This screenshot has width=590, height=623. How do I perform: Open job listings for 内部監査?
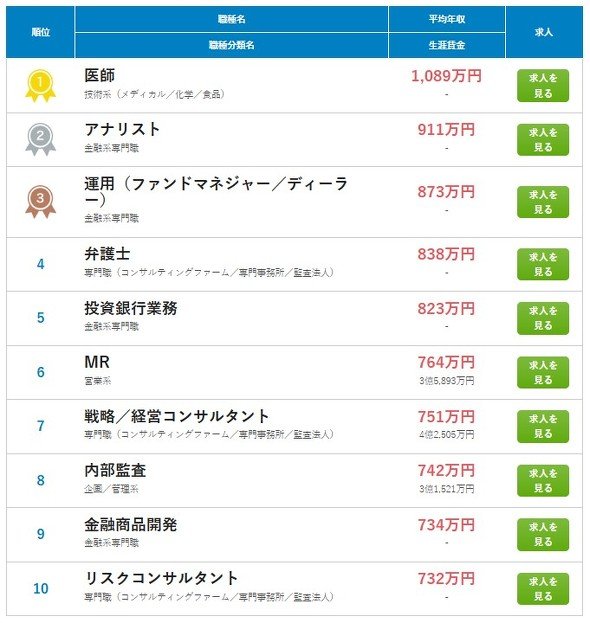(x=543, y=481)
